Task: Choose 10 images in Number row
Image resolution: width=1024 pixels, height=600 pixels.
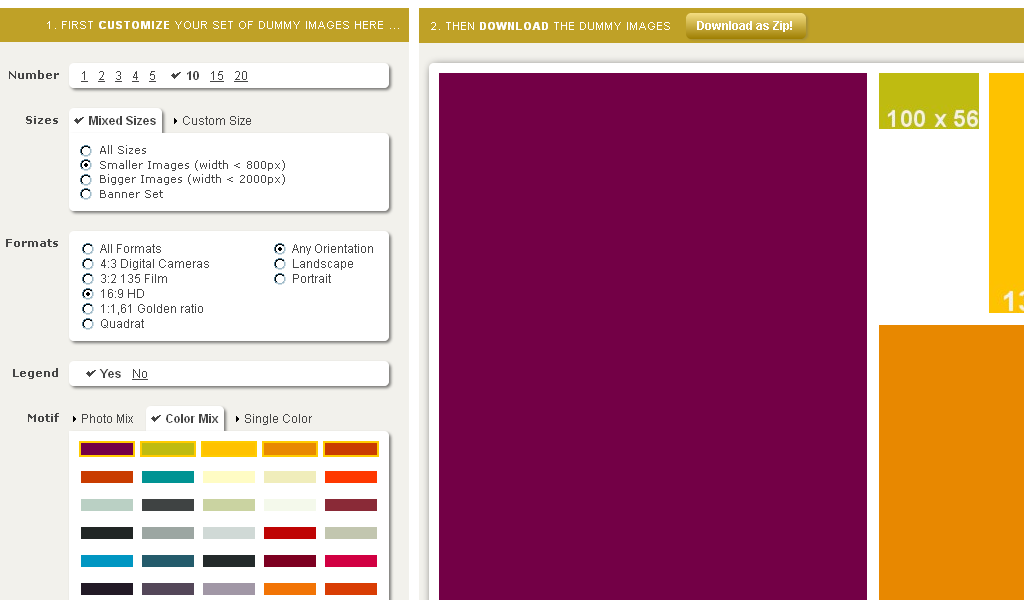Action: pos(185,76)
